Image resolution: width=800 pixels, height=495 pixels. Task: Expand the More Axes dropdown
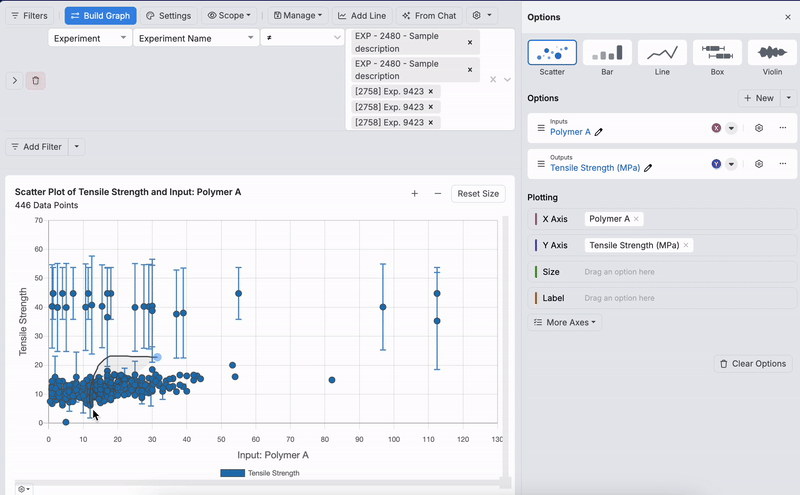click(565, 323)
